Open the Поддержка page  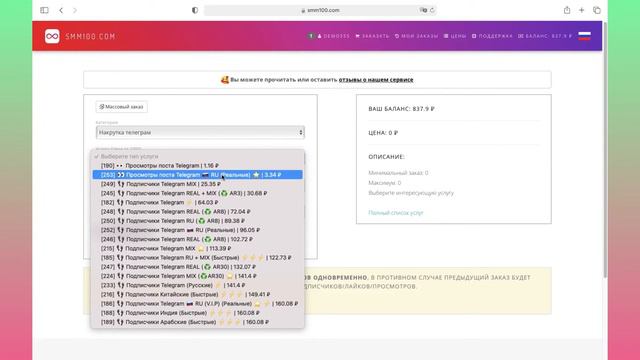tap(492, 36)
